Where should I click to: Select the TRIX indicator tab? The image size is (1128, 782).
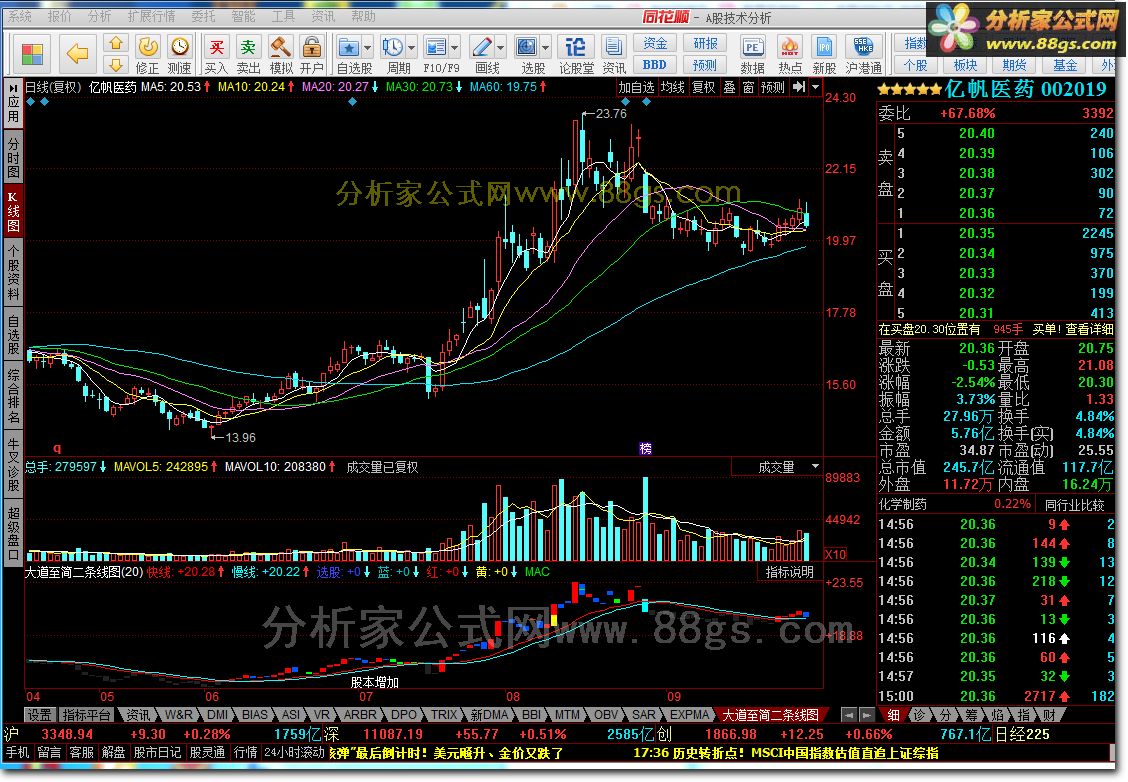(x=444, y=714)
